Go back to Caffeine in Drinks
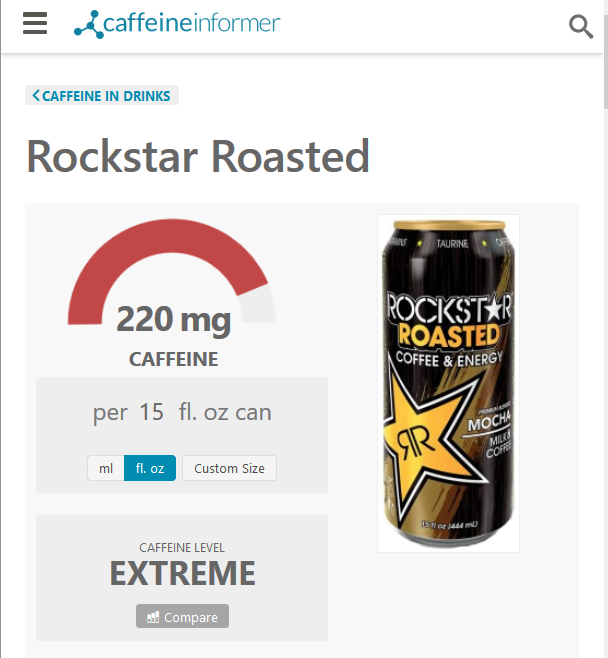608x658 pixels. click(102, 95)
